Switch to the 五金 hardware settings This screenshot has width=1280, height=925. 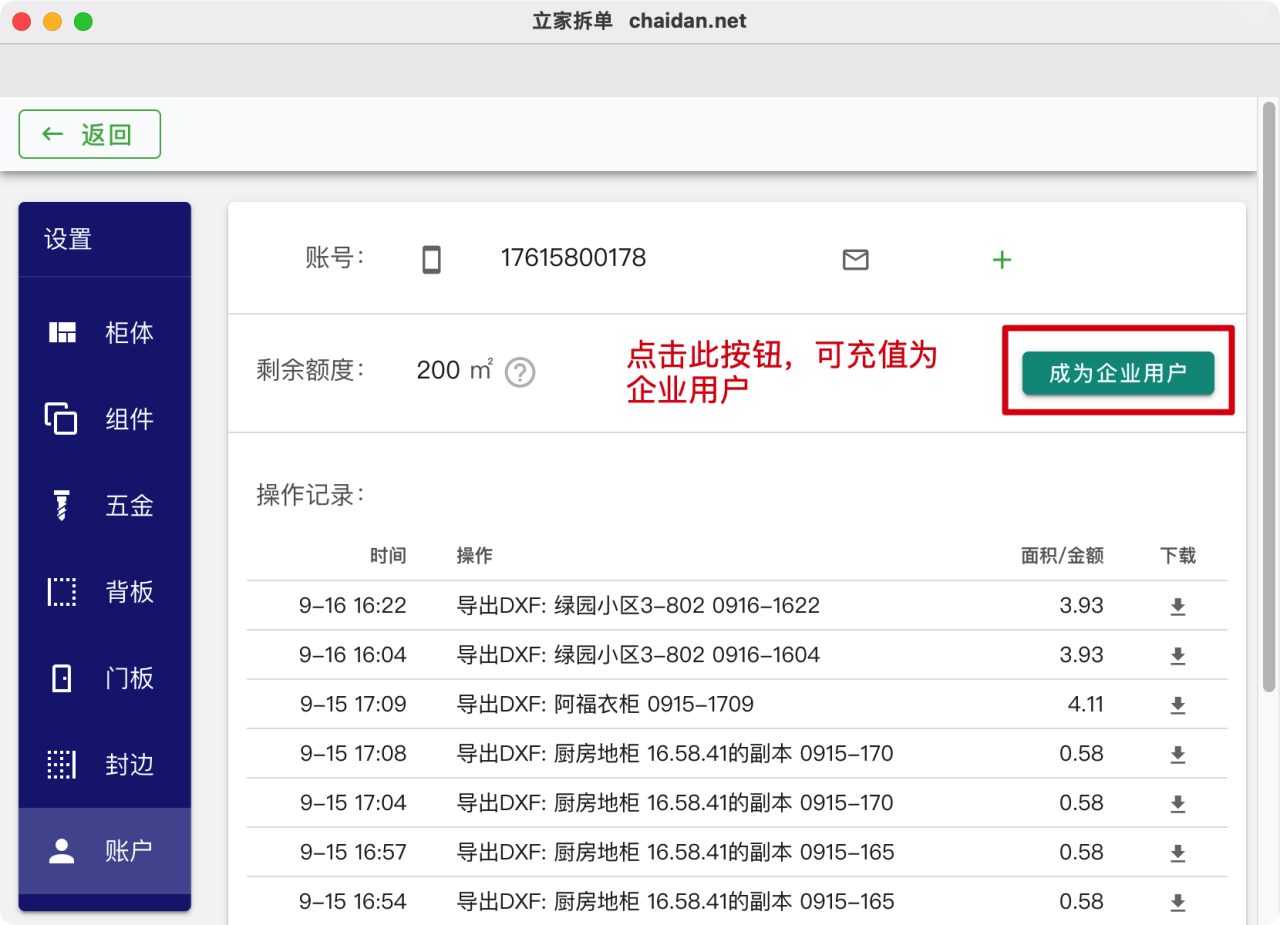[x=104, y=506]
